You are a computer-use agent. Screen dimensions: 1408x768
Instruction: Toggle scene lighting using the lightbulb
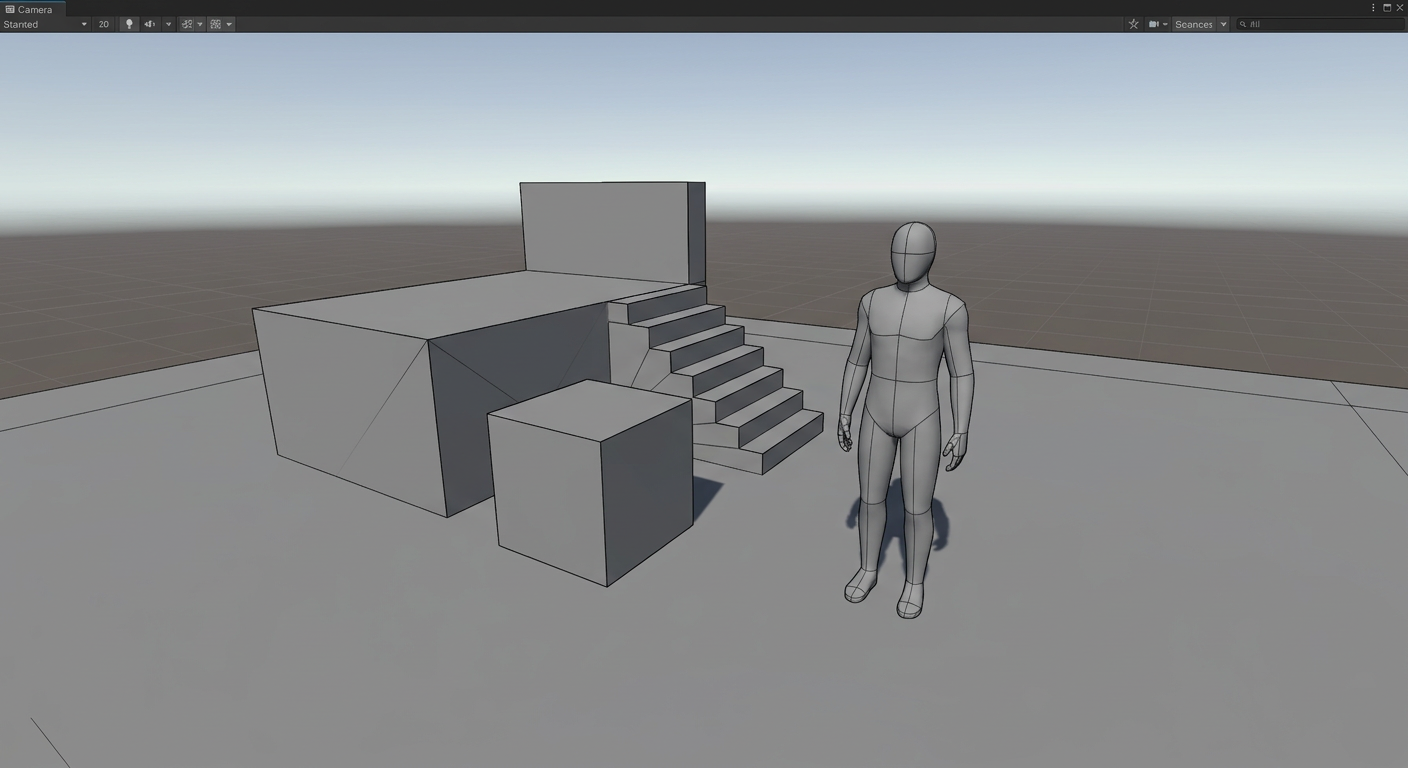[128, 24]
